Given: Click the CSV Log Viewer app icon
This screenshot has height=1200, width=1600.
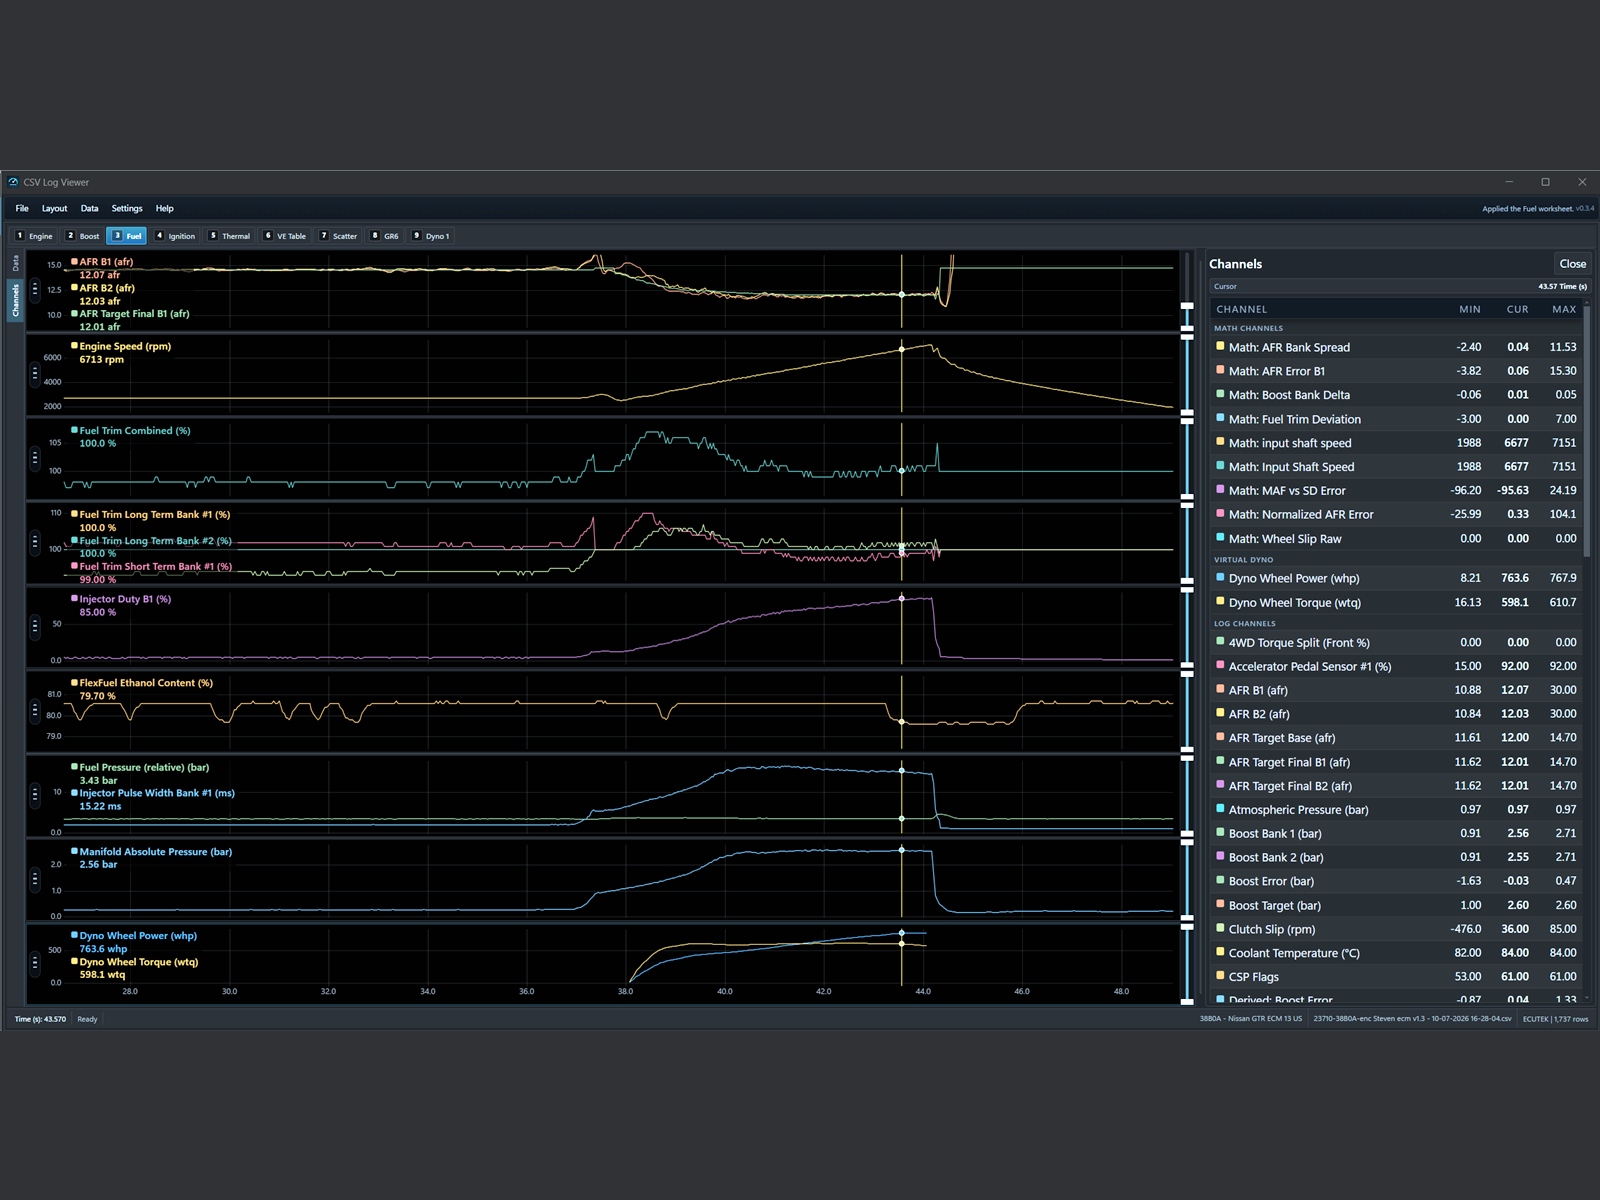Looking at the screenshot, I should (x=14, y=182).
